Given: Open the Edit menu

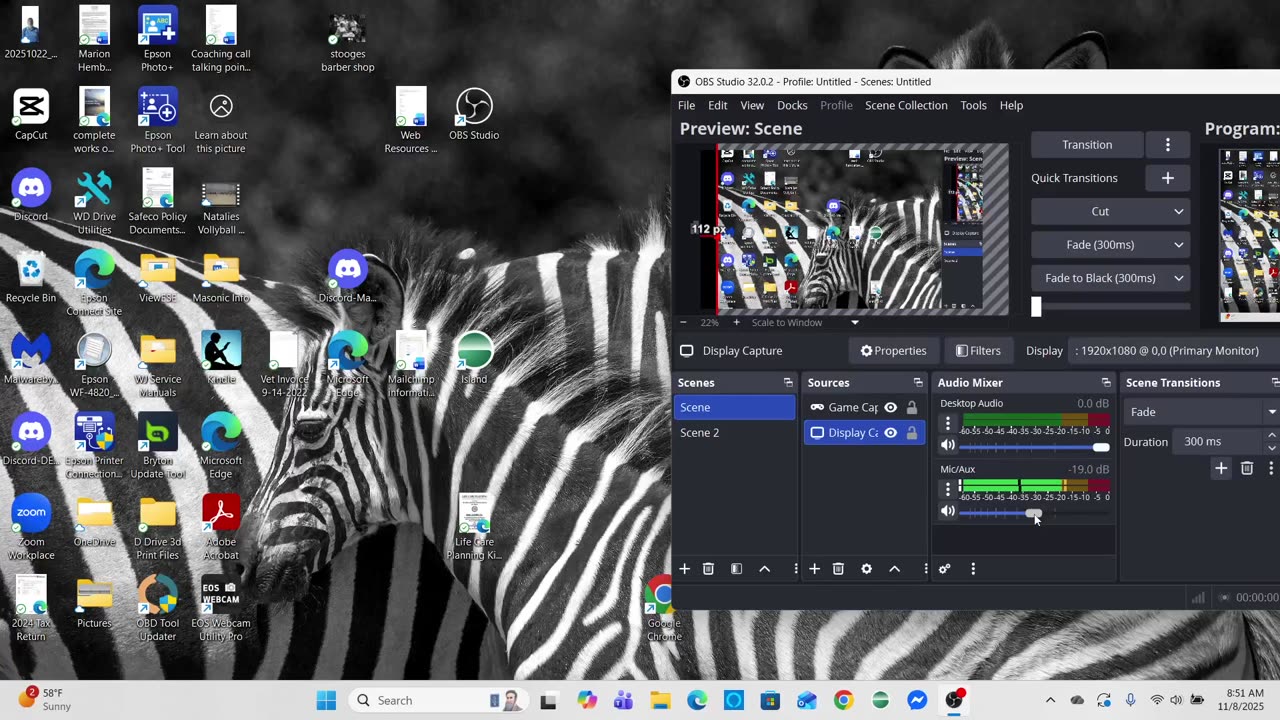Looking at the screenshot, I should (x=718, y=105).
